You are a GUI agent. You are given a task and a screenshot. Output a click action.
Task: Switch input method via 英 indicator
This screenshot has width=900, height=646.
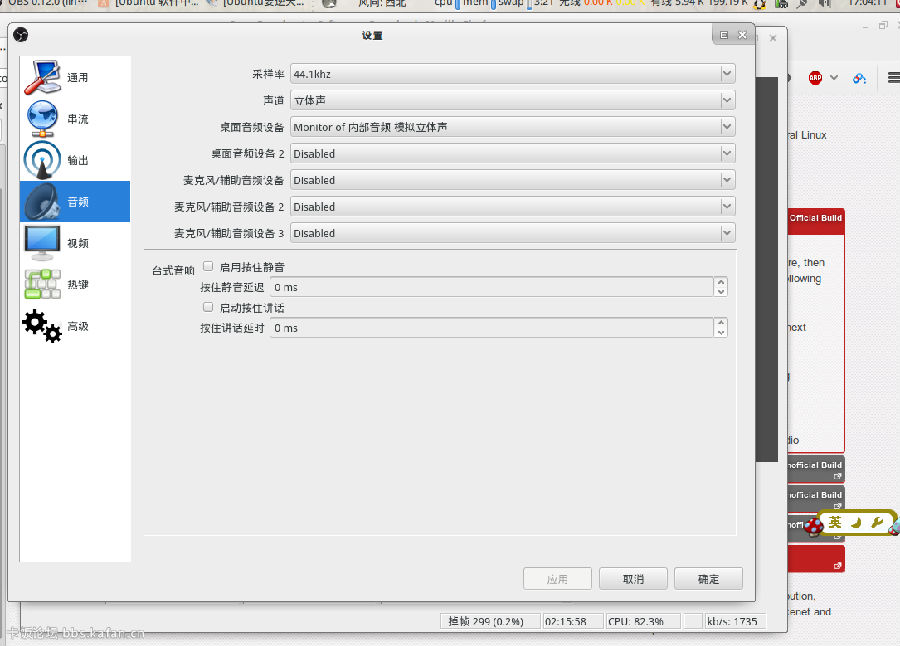[x=834, y=523]
